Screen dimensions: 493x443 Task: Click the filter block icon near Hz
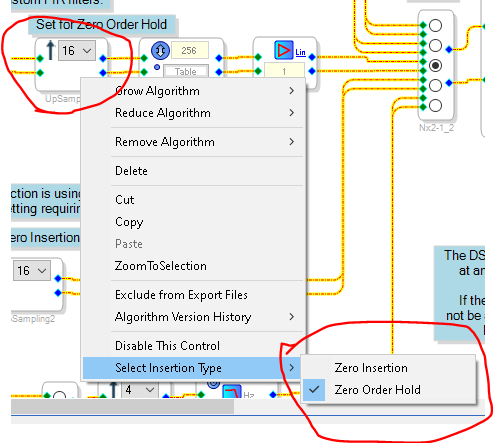pos(232,392)
